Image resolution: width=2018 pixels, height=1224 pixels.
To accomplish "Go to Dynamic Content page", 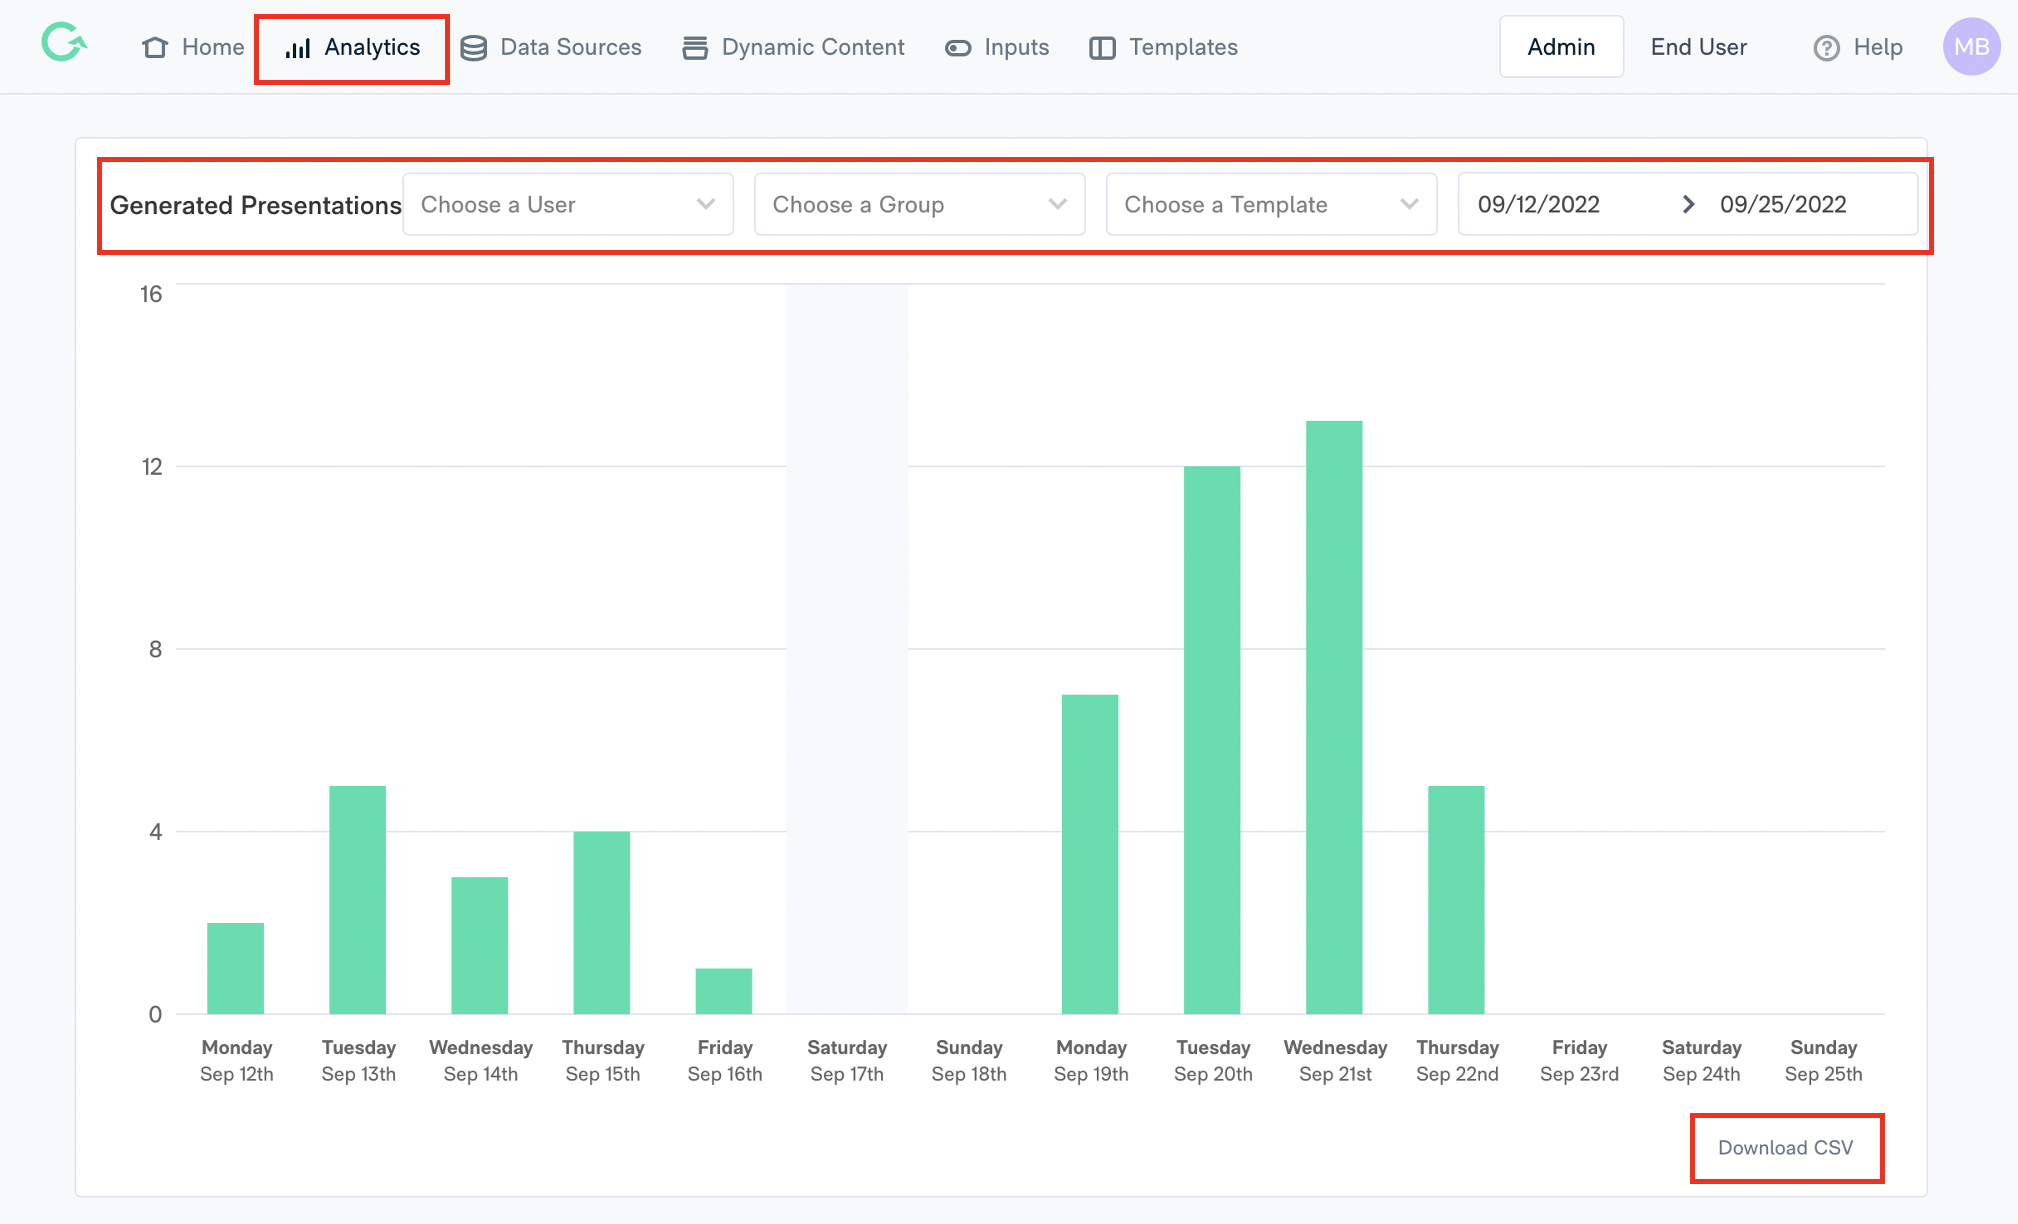I will tap(812, 47).
